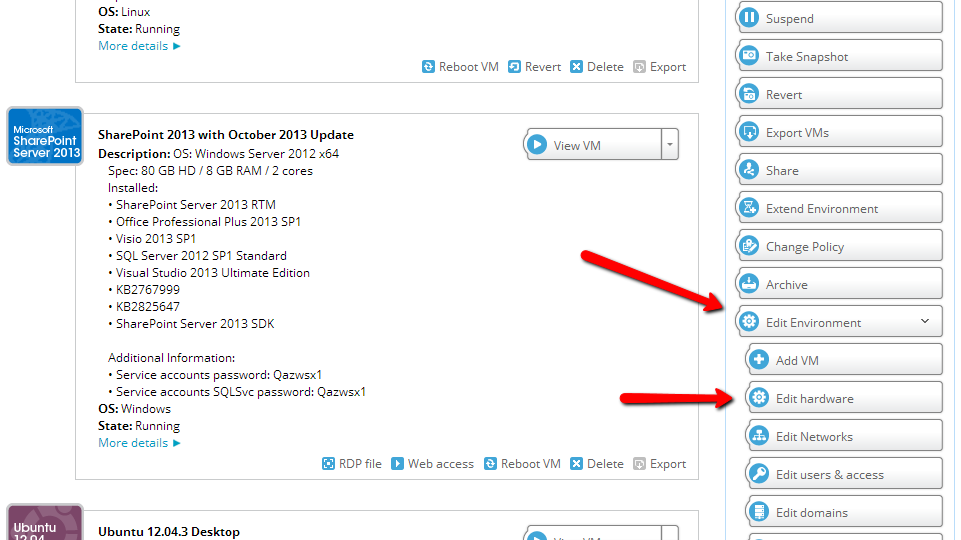961x540 pixels.
Task: Click the SharePoint 2013 with October 2013 Update title
Action: coord(226,135)
